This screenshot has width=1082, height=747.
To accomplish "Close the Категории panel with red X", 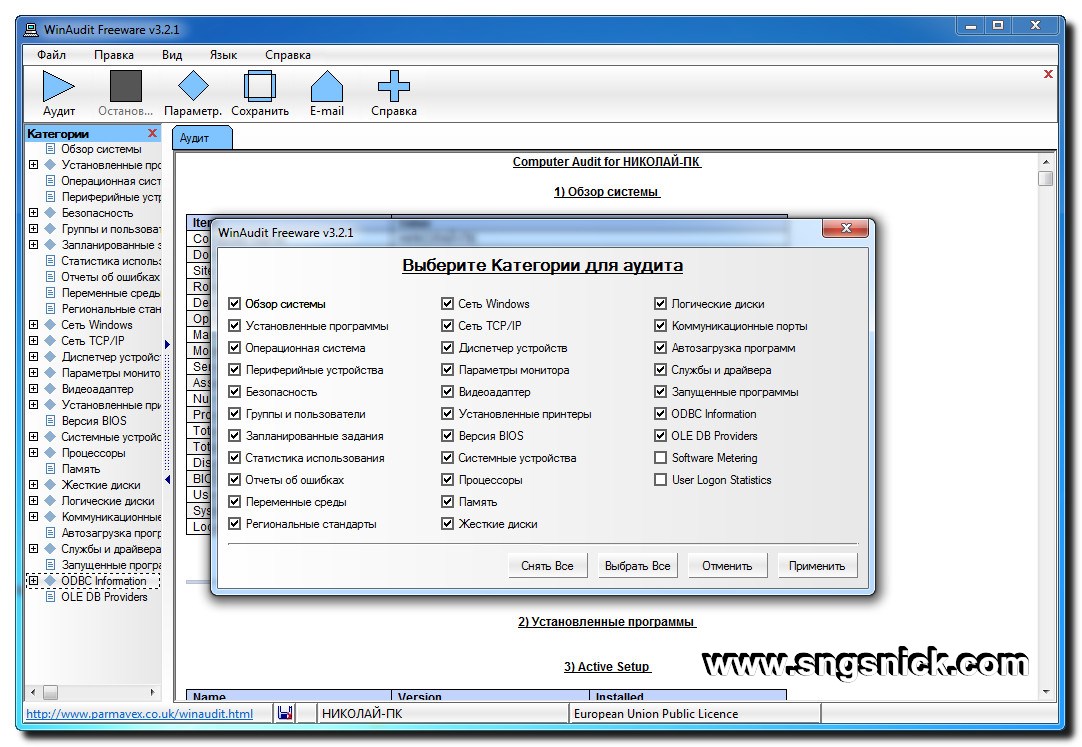I will [153, 133].
